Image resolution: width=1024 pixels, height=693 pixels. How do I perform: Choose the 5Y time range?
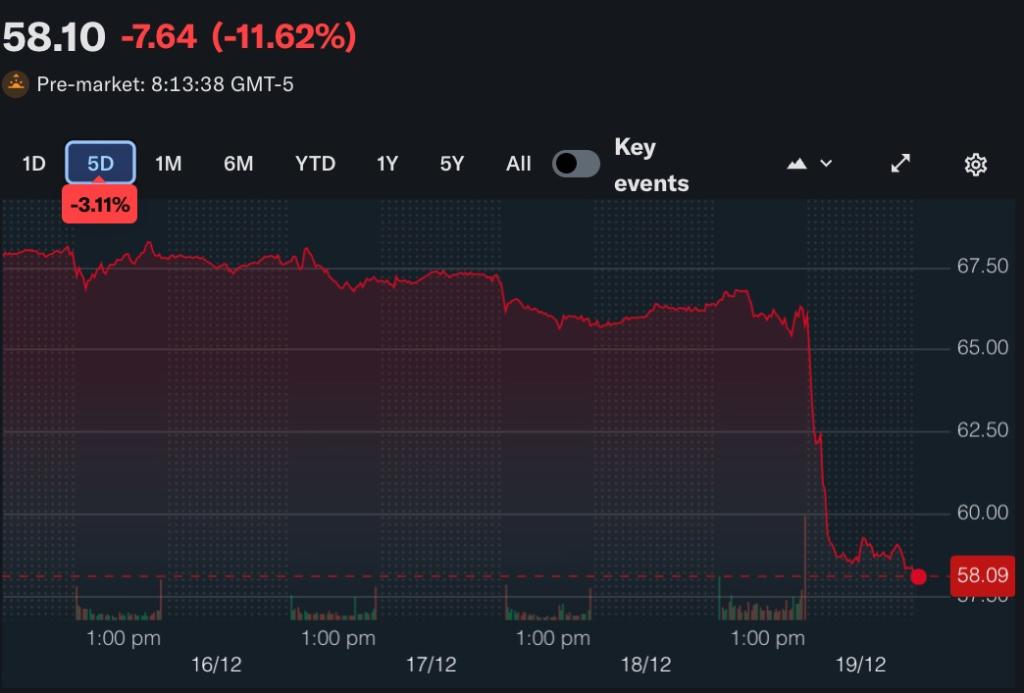452,164
